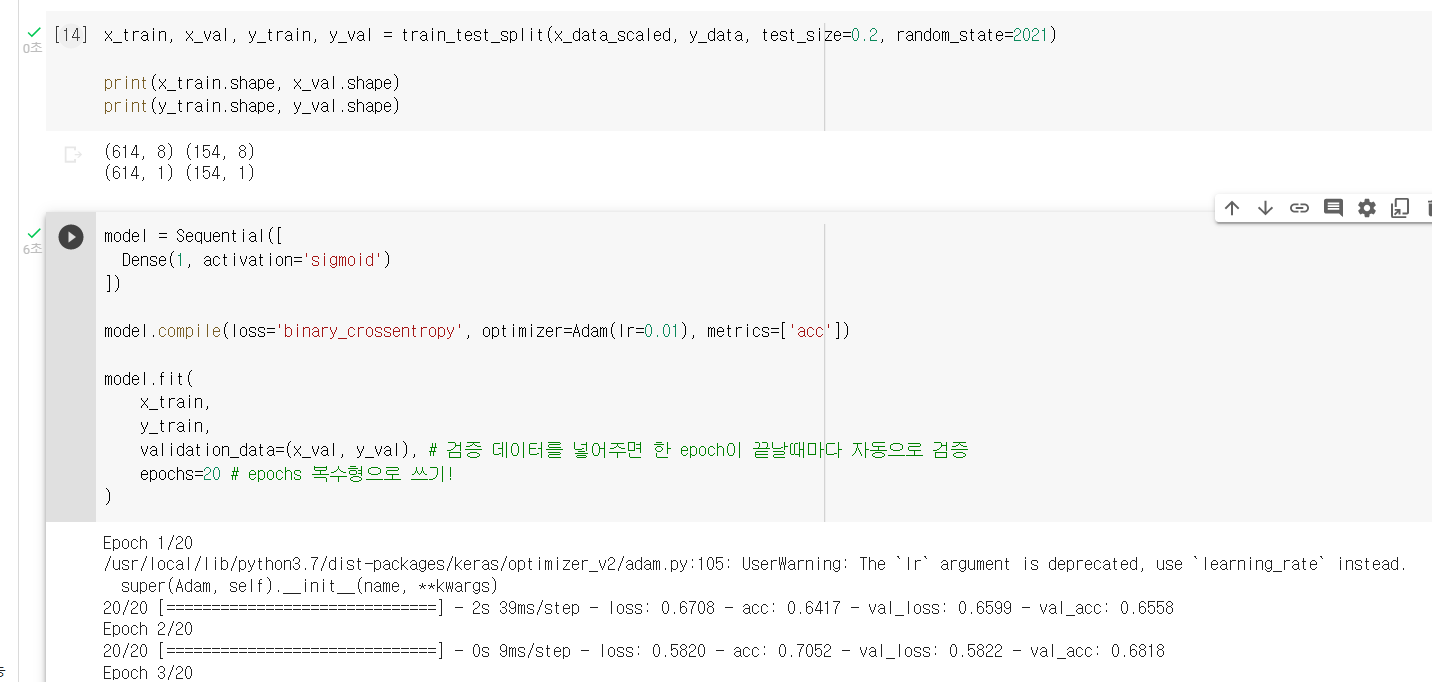1432x682 pixels.
Task: Click the x_train, argument line in model.fit
Action: coord(175,402)
